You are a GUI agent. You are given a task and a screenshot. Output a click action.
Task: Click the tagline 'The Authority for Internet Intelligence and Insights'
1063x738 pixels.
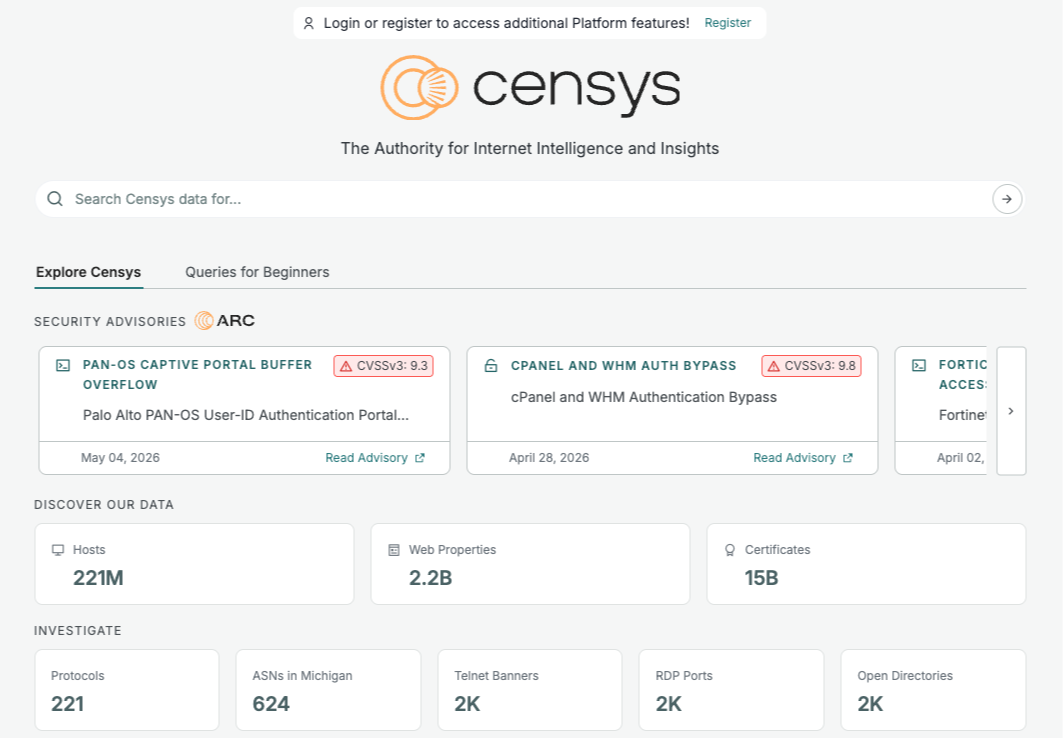(x=529, y=148)
